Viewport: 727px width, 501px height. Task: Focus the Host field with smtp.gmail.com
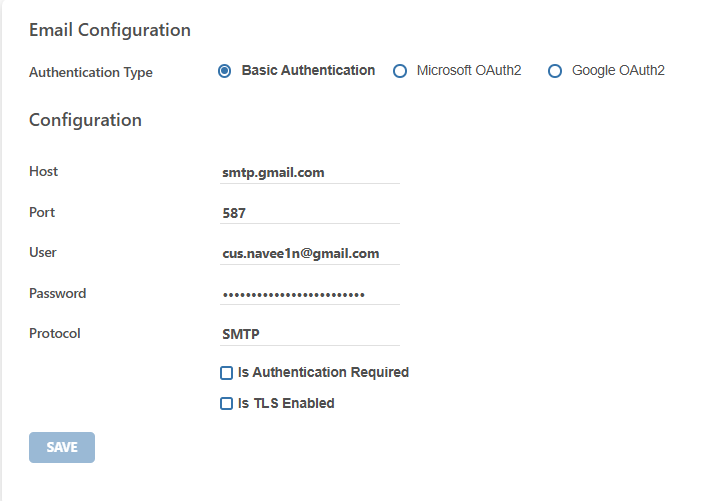point(310,173)
